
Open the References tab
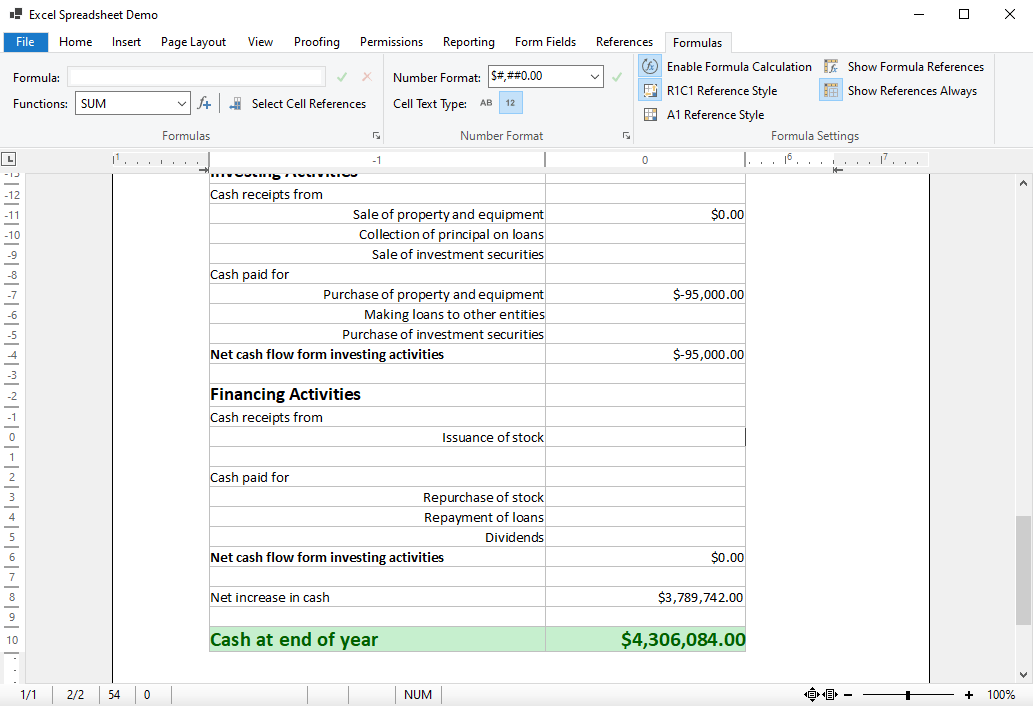pos(625,41)
